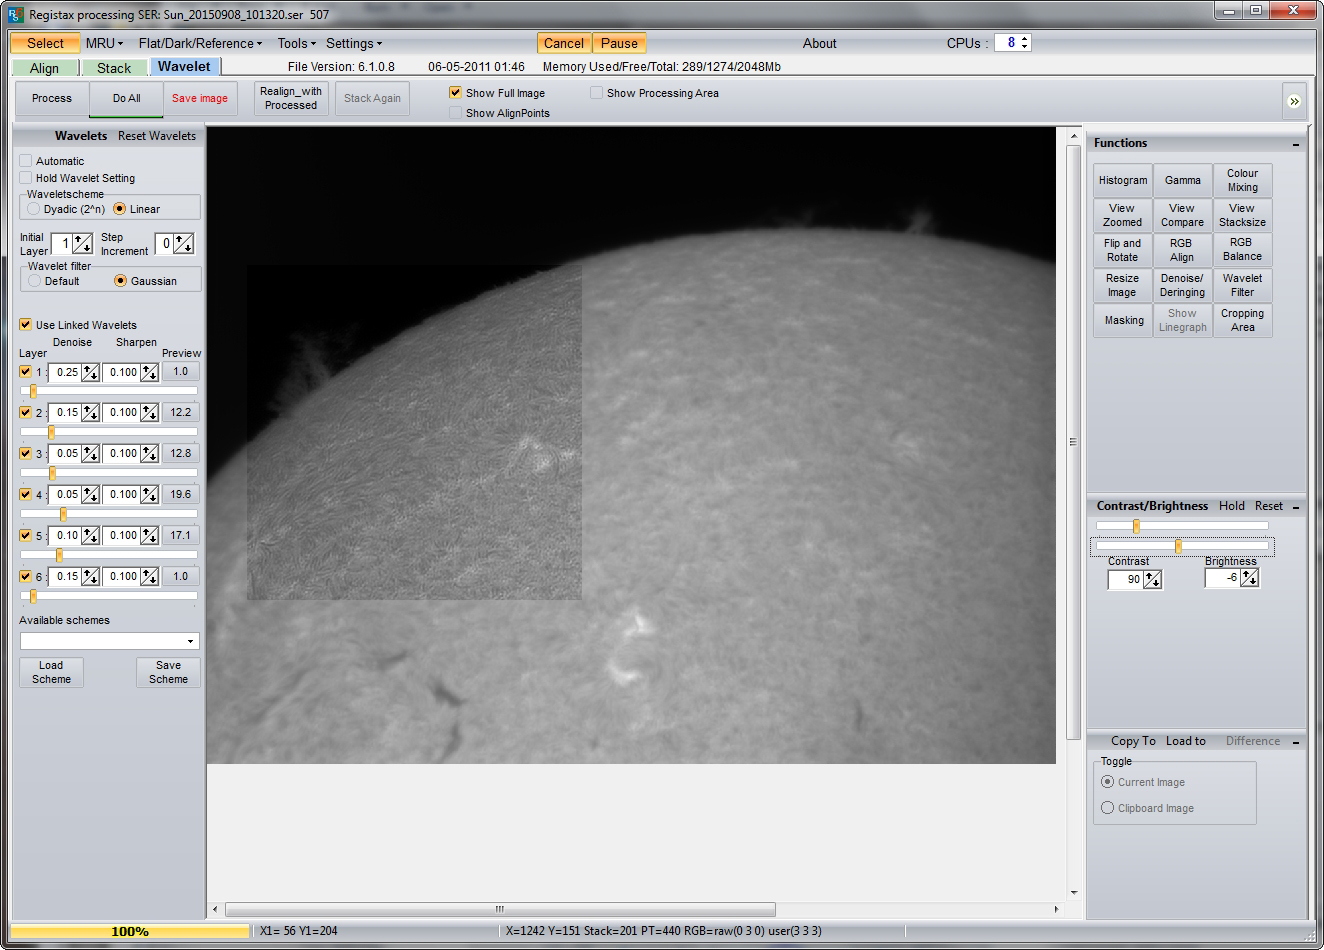Enable Show Processing Area checkbox
The width and height of the screenshot is (1324, 950).
point(596,93)
